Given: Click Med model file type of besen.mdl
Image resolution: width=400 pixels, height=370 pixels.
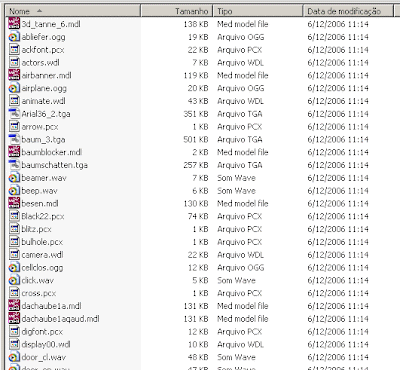Looking at the screenshot, I should point(243,203).
